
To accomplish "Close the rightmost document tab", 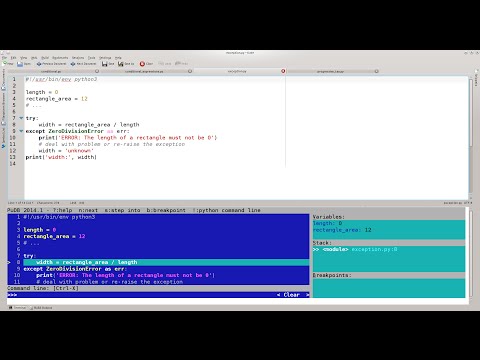I will click(376, 71).
